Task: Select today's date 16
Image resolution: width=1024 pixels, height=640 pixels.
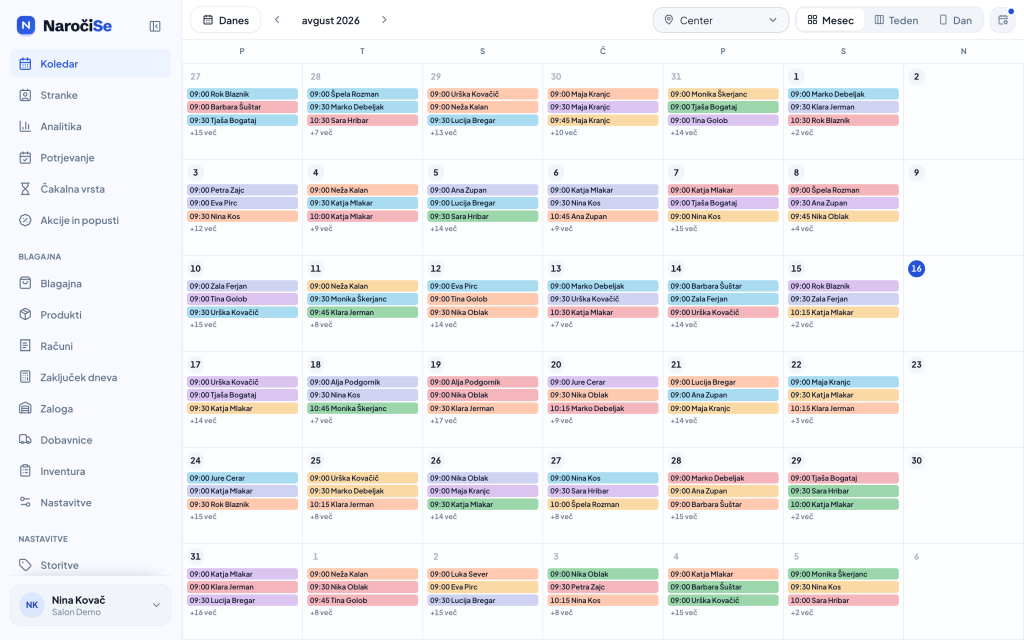Action: pos(916,268)
